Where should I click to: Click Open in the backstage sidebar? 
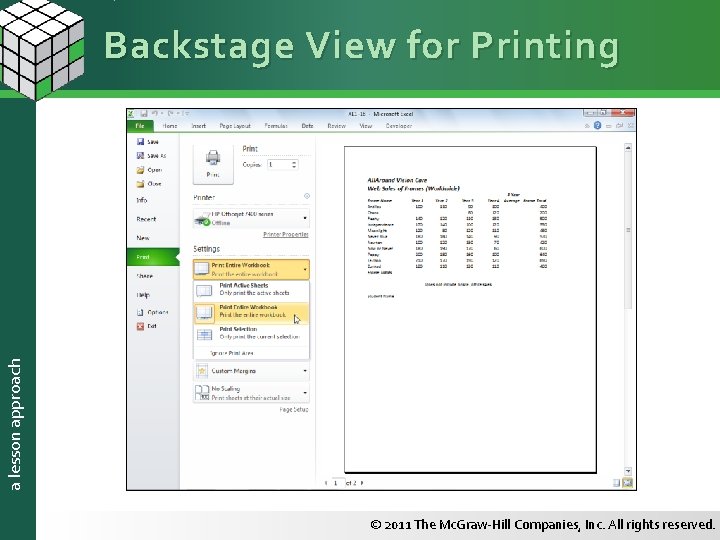point(149,170)
